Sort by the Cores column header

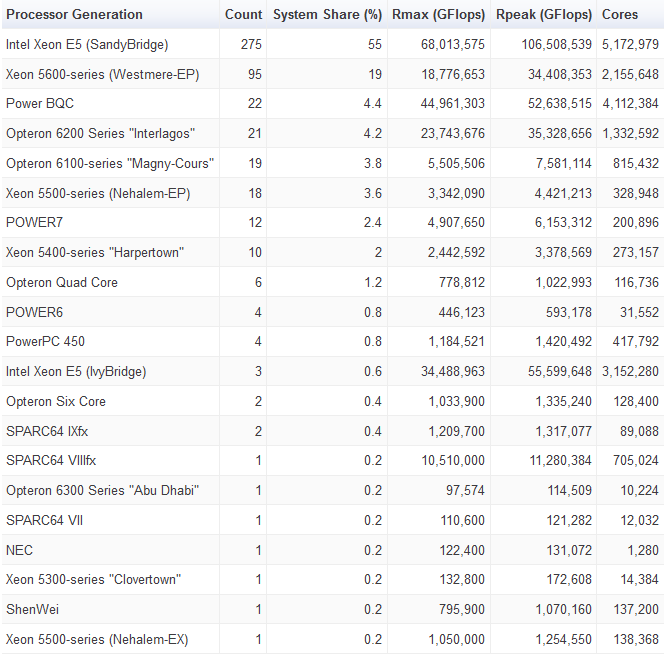(x=620, y=14)
